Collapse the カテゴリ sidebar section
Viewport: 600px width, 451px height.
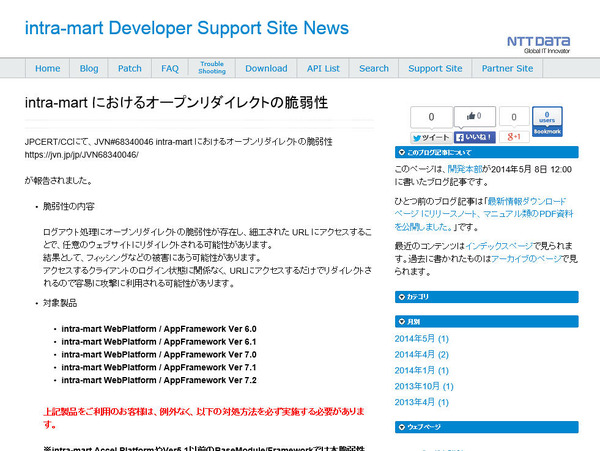coord(400,297)
